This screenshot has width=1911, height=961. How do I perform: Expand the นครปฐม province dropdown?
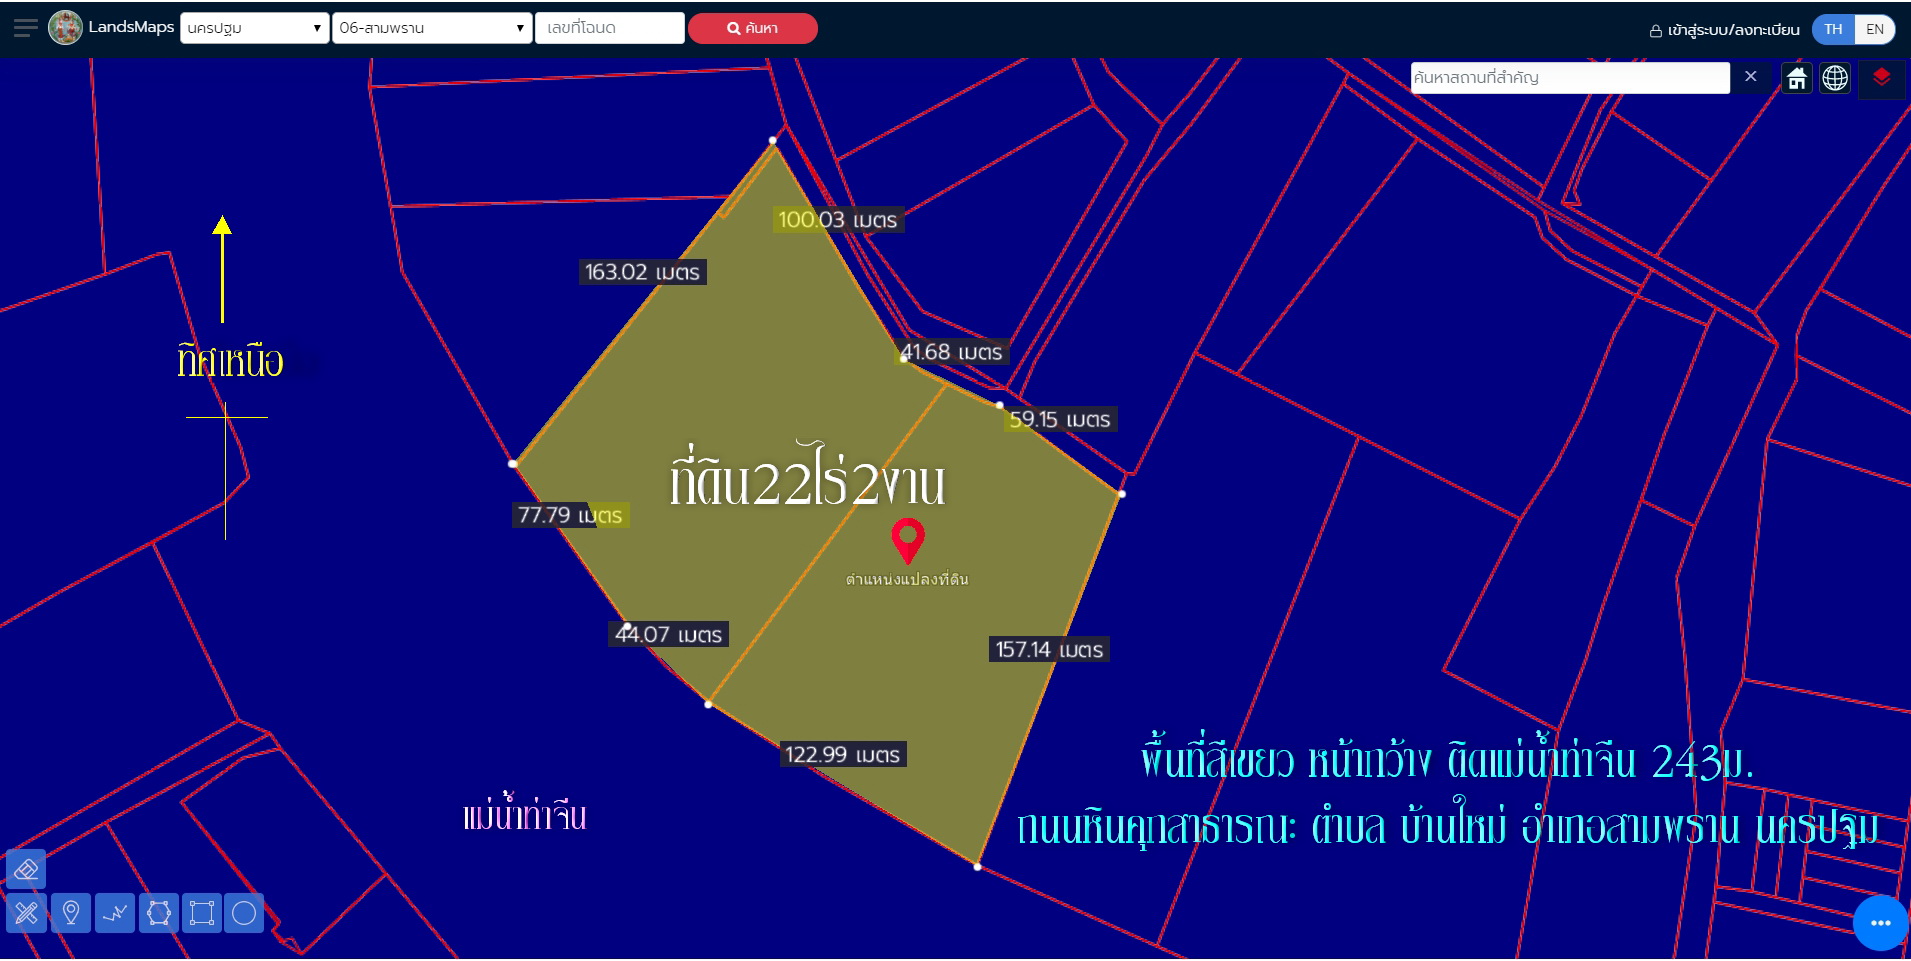point(254,28)
